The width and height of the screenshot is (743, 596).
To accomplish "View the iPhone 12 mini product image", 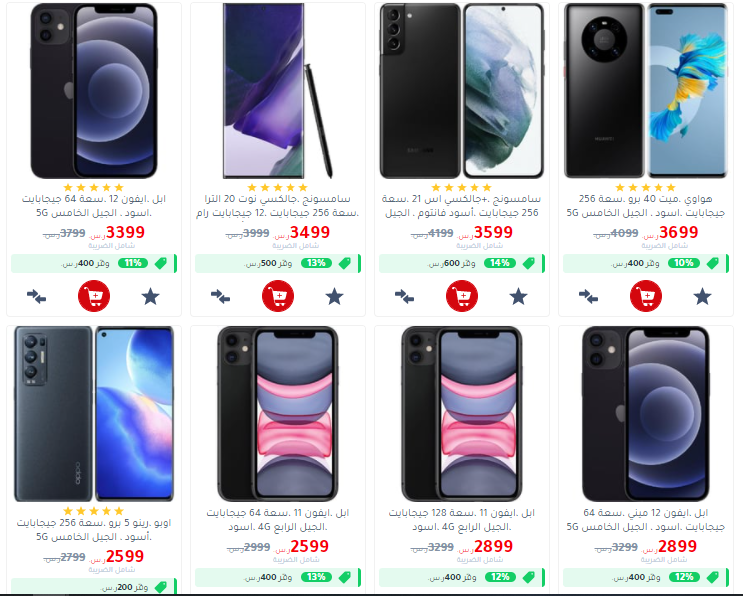I will click(646, 414).
